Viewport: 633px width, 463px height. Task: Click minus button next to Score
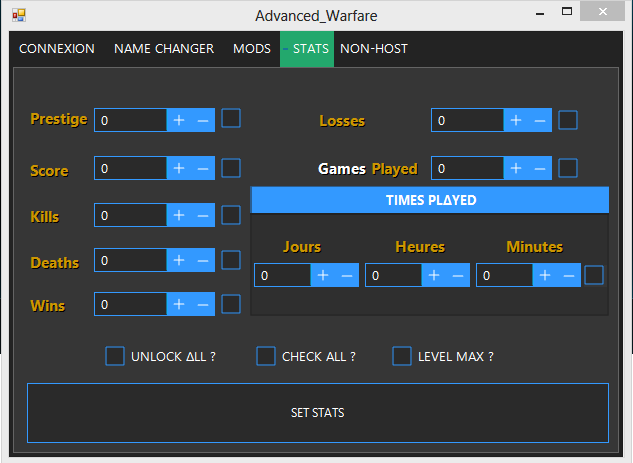click(203, 168)
